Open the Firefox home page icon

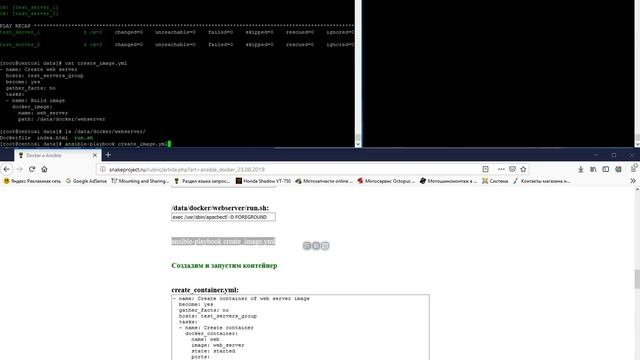pos(44,169)
